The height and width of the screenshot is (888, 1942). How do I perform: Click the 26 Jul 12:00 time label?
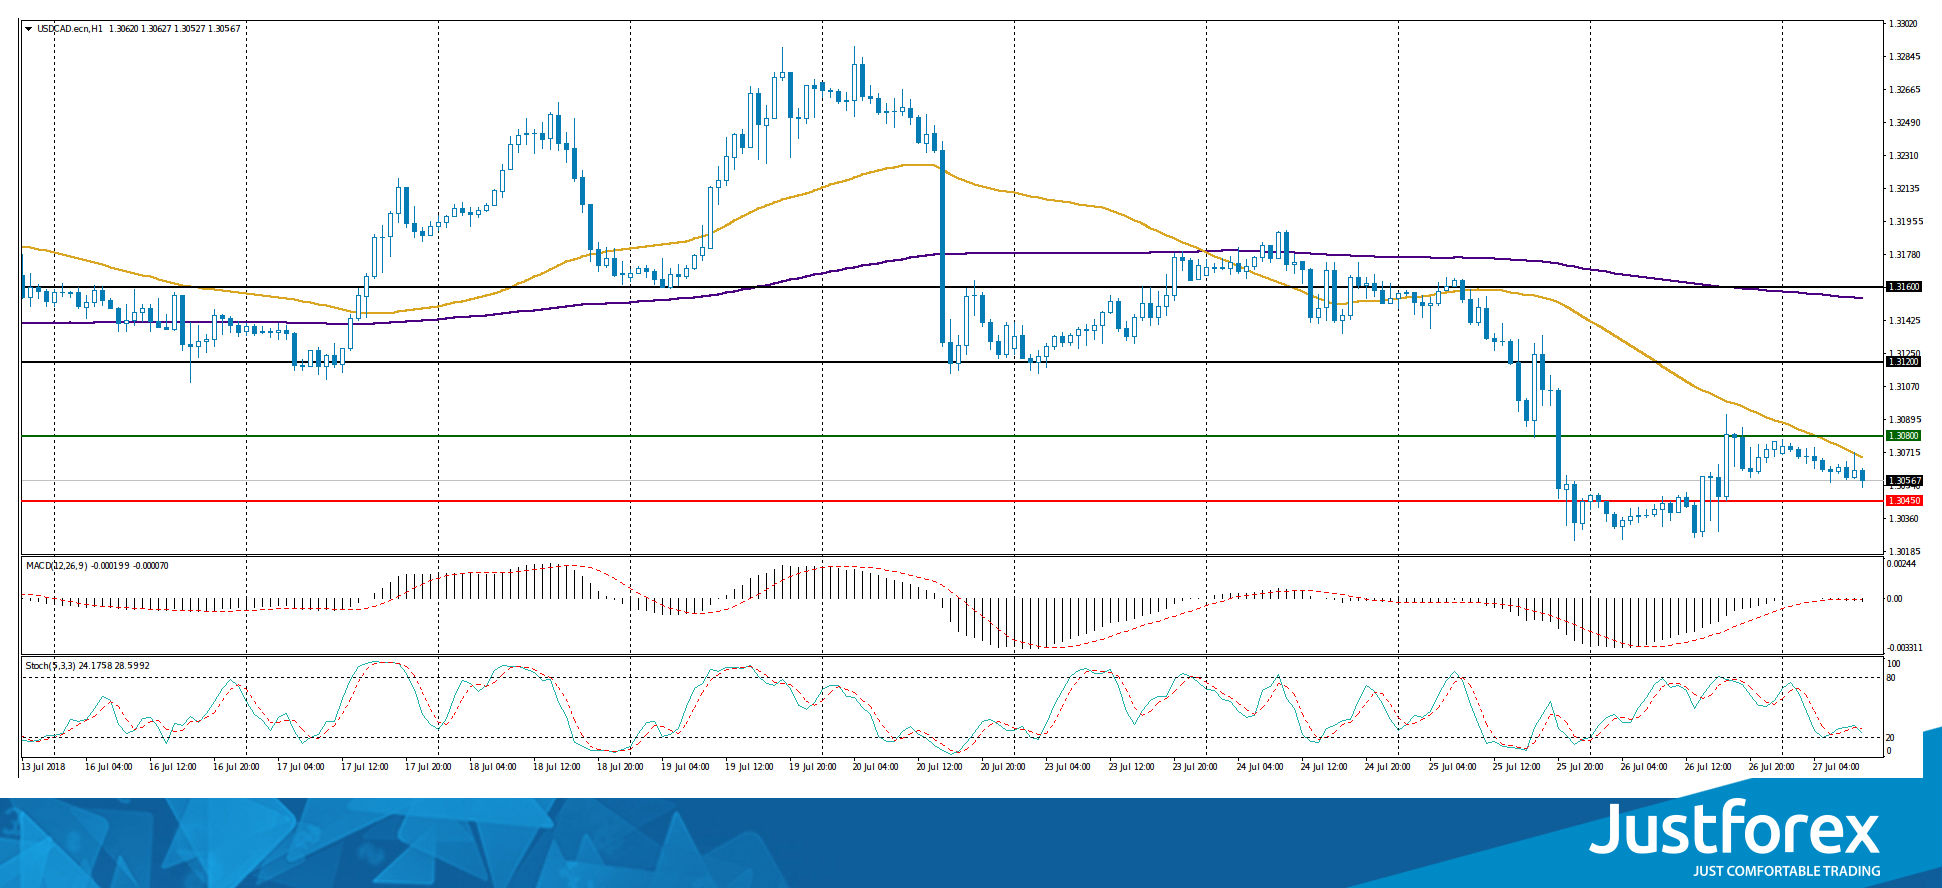[x=1709, y=767]
